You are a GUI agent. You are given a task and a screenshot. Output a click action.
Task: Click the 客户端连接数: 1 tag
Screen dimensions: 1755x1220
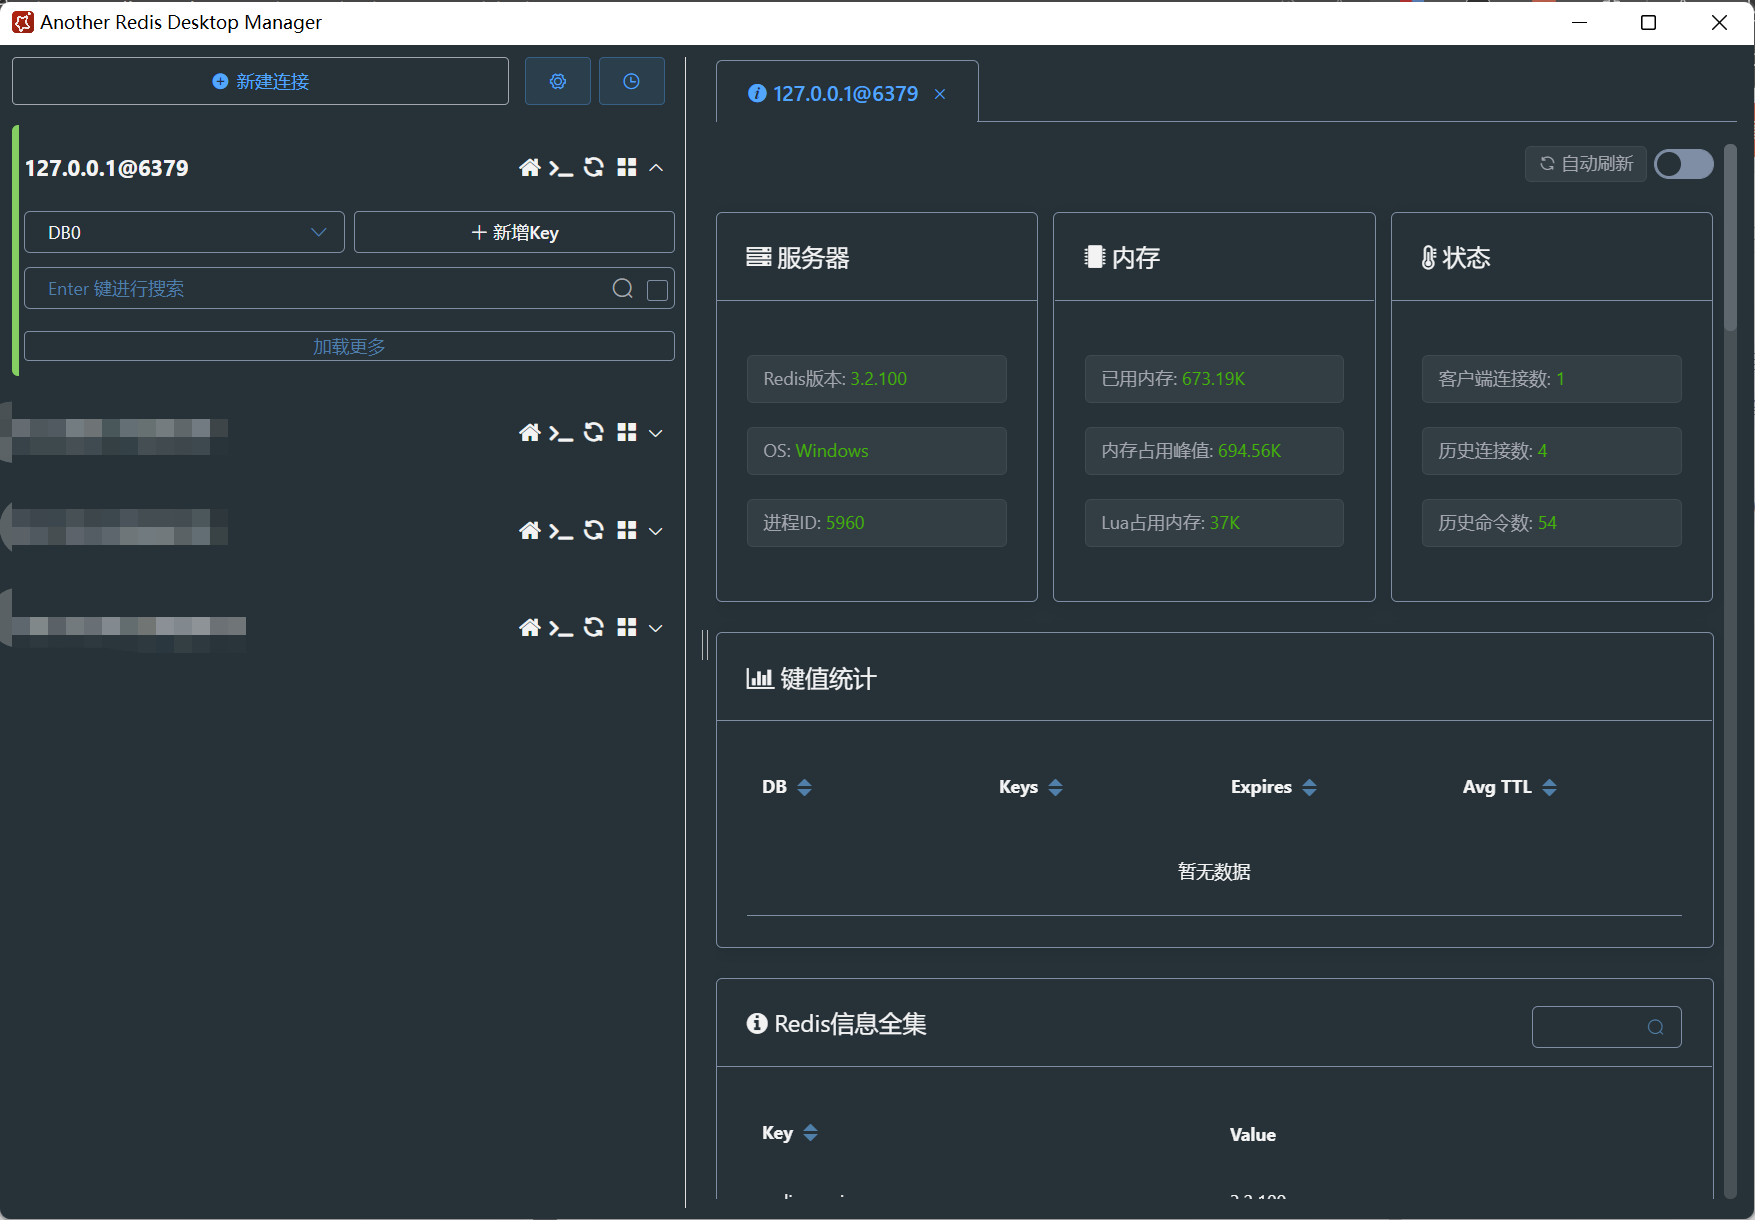[1552, 379]
